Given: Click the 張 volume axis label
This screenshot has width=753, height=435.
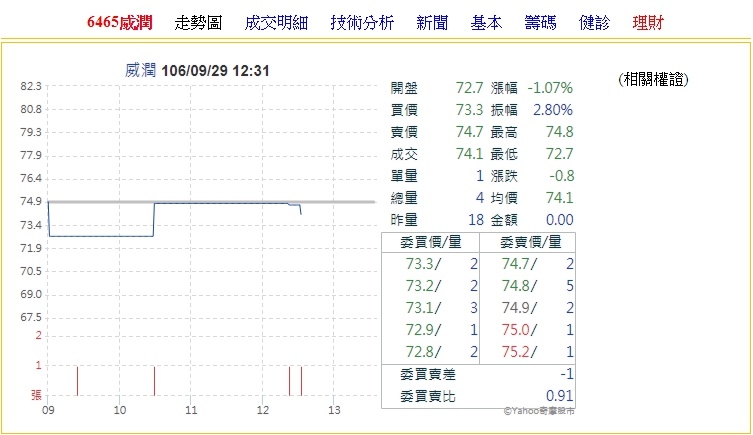Looking at the screenshot, I should (36, 395).
